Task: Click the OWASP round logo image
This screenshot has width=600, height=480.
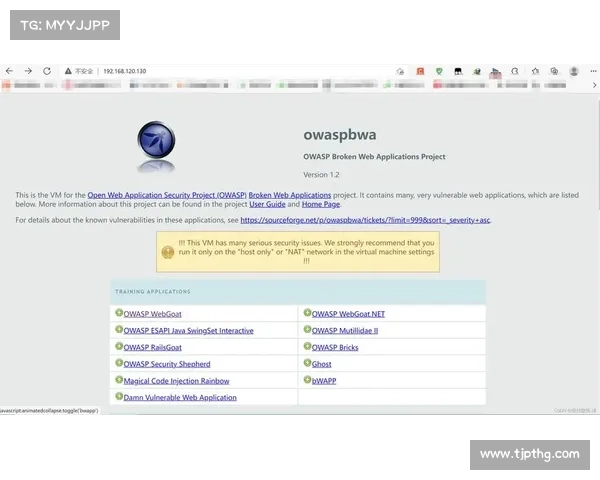Action: coord(156,140)
